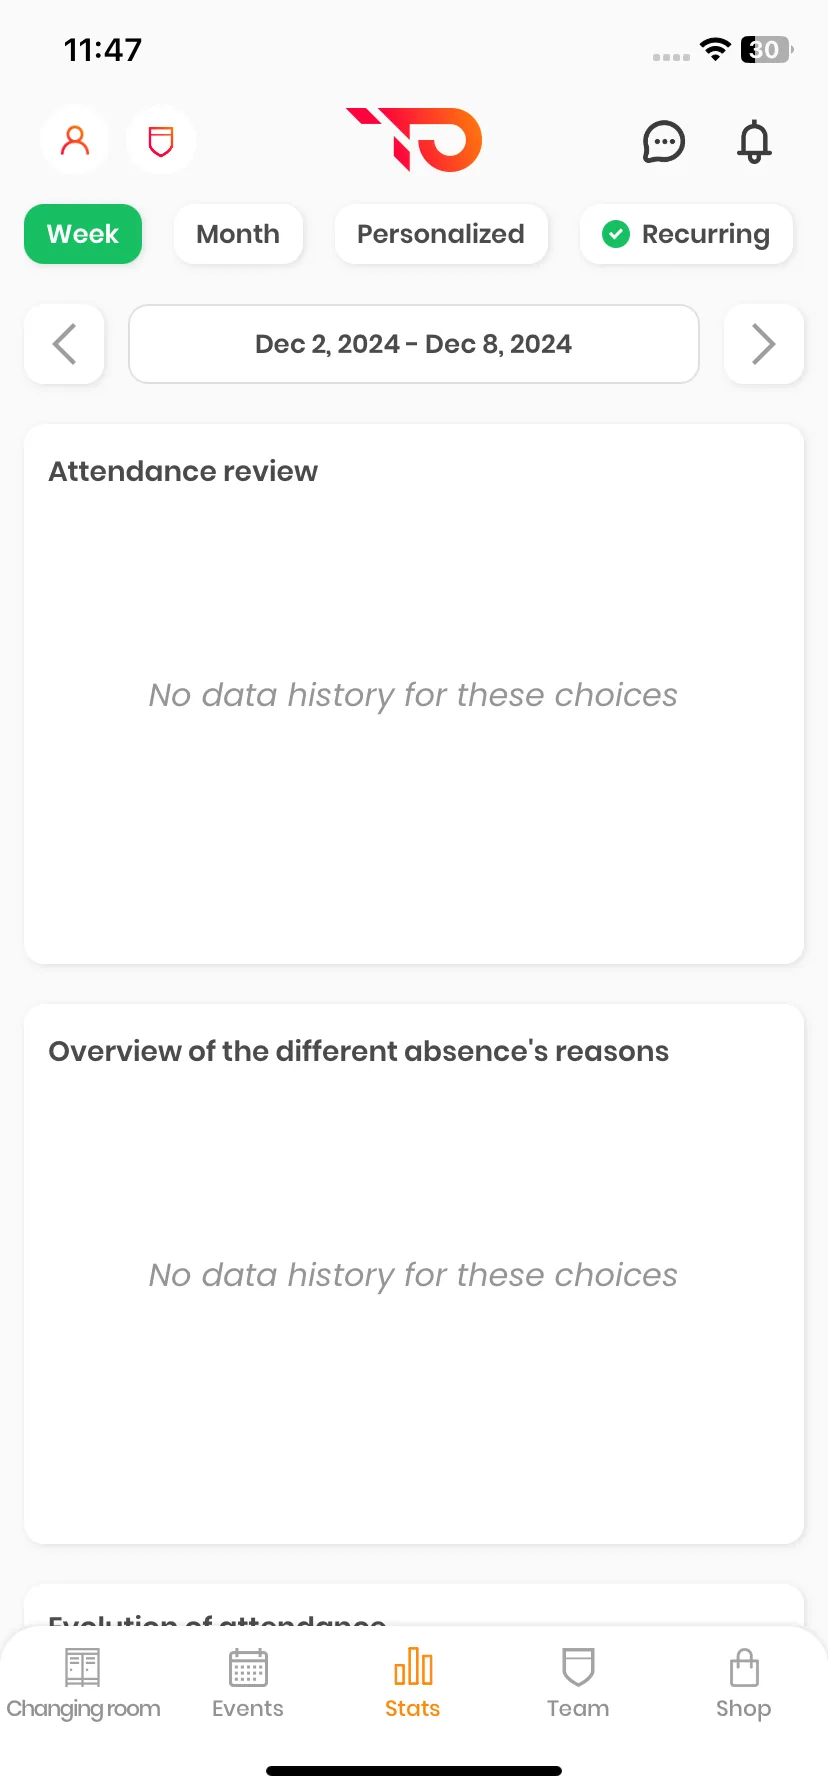The width and height of the screenshot is (828, 1792).
Task: Tap the green check icon on Recurring
Action: coord(616,234)
